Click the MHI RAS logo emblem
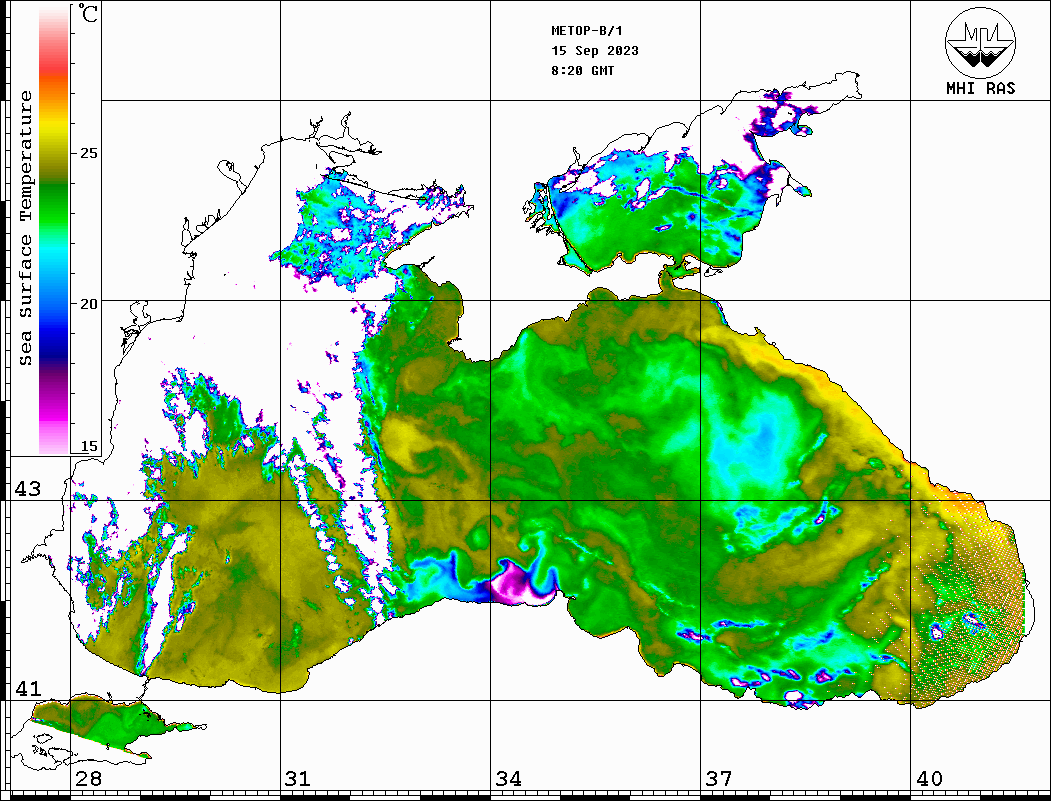Viewport: 1051px width, 801px height. coord(980,41)
